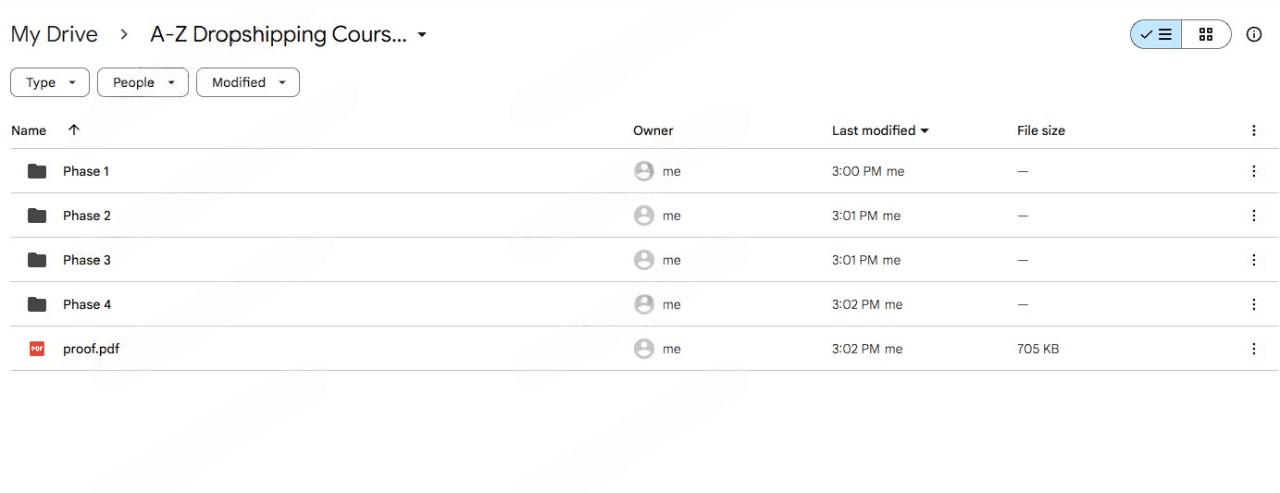The image size is (1280, 493).
Task: Click the Name column header
Action: [x=29, y=131]
